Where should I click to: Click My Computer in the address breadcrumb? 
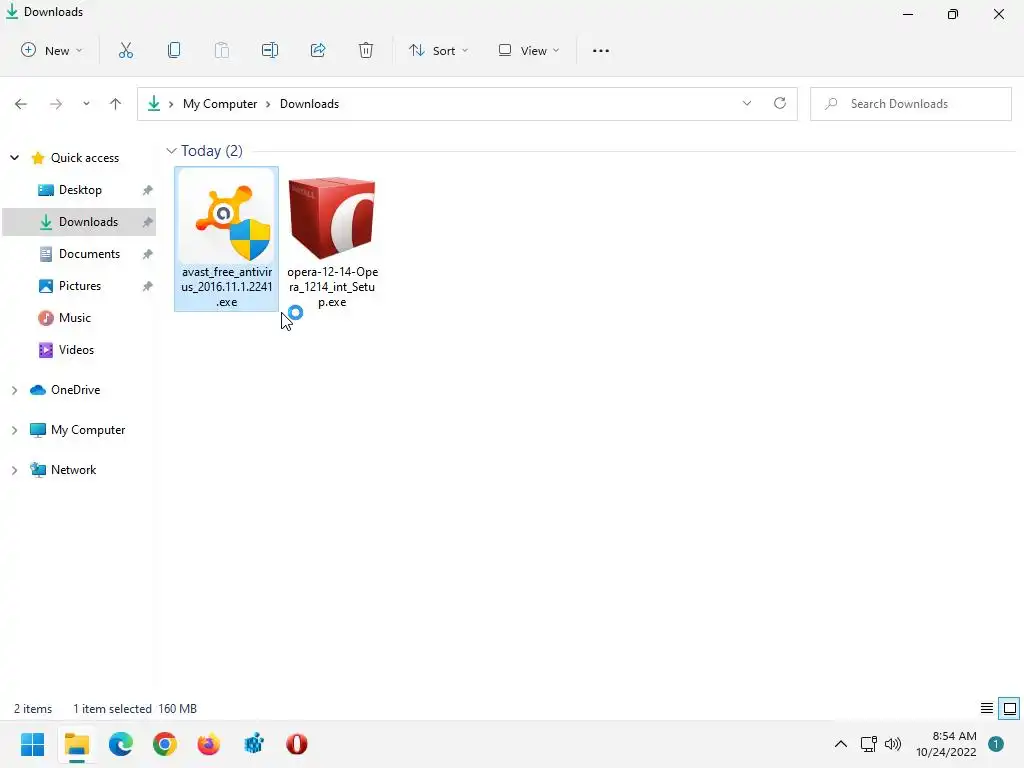[x=220, y=104]
